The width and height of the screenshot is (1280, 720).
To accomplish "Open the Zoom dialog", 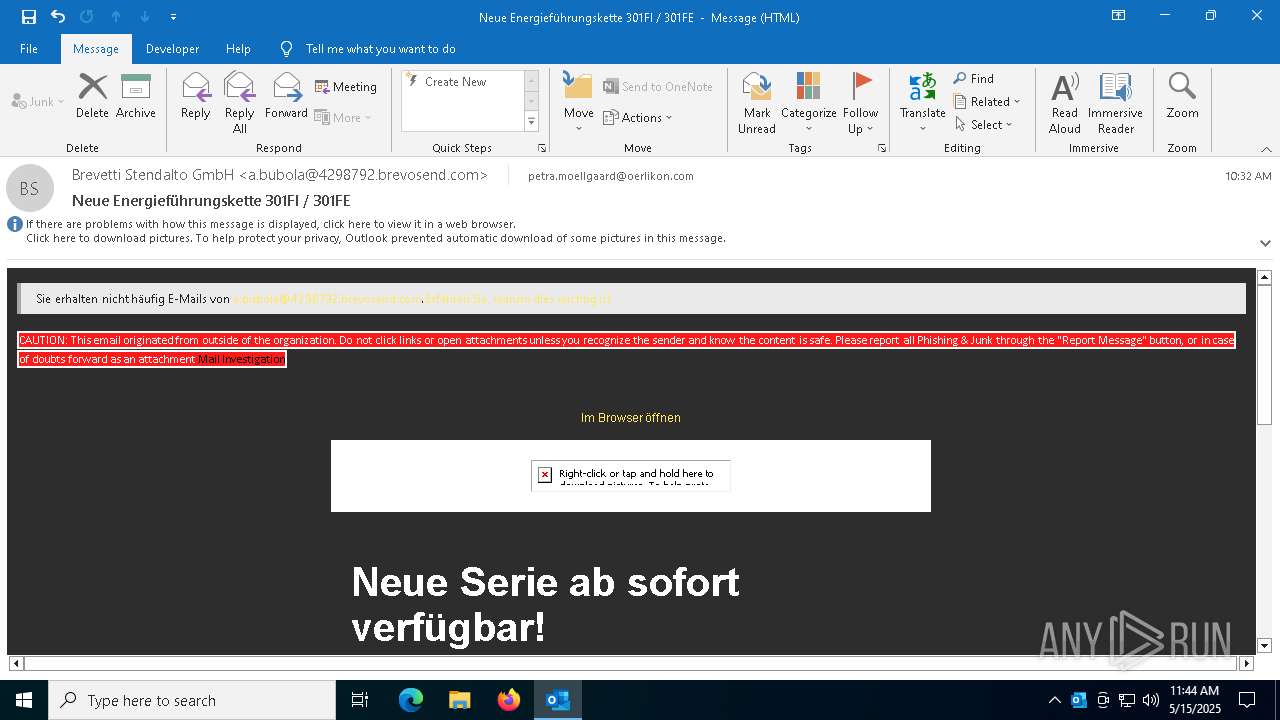I will click(1182, 96).
